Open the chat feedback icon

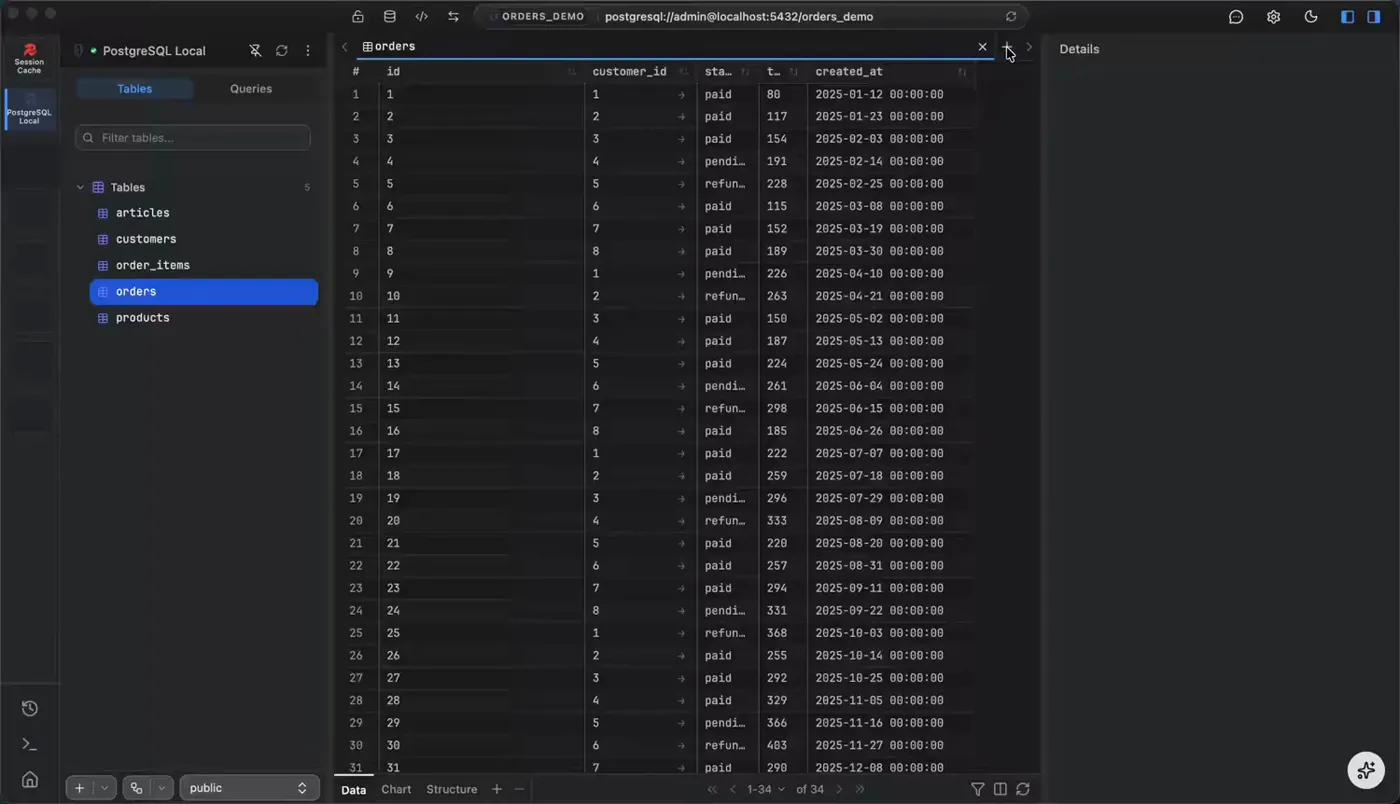point(1236,17)
